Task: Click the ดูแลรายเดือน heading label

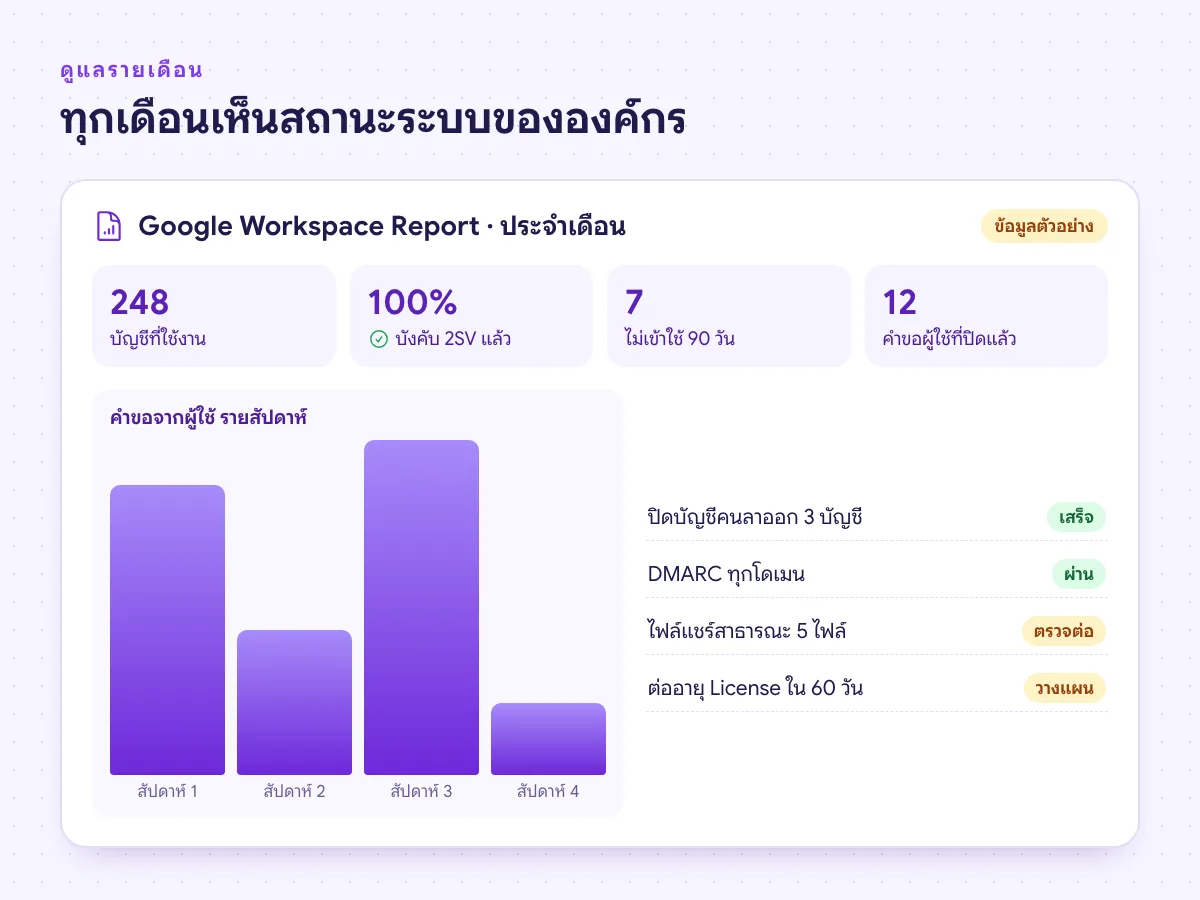Action: (131, 70)
